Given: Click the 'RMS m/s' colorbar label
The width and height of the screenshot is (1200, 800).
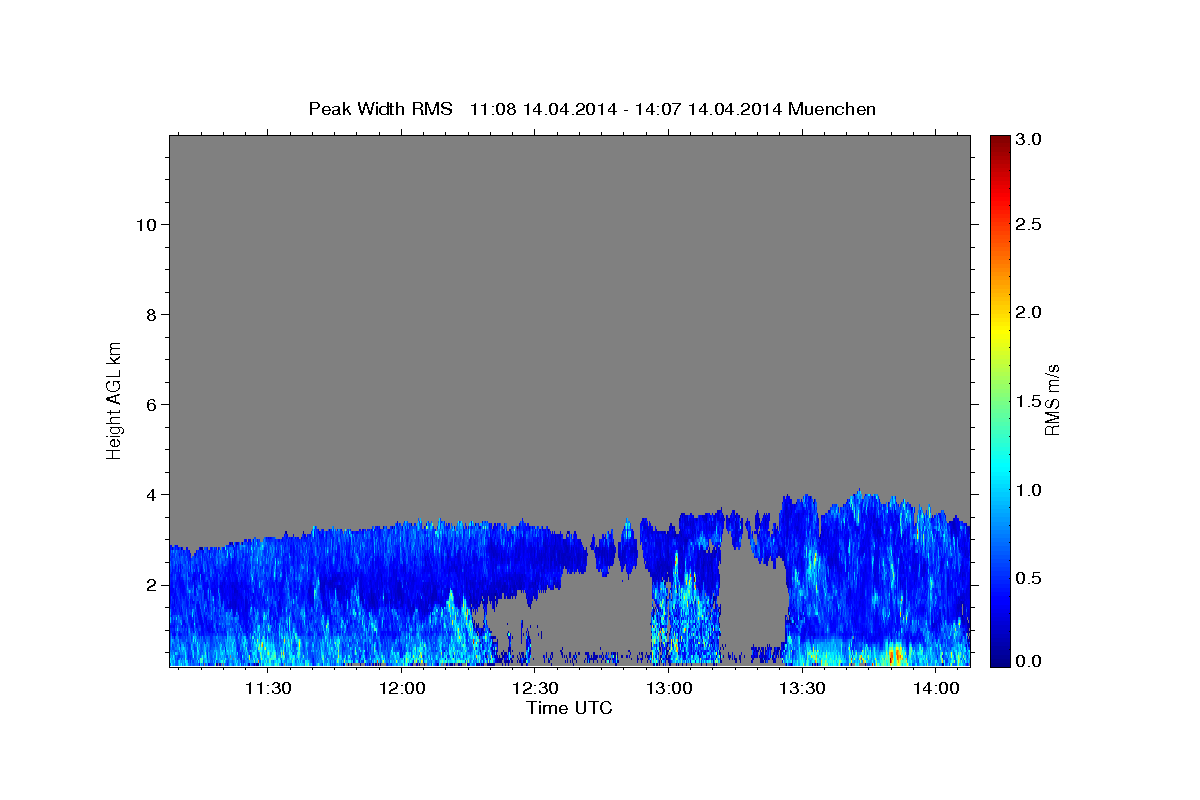Looking at the screenshot, I should (1052, 400).
